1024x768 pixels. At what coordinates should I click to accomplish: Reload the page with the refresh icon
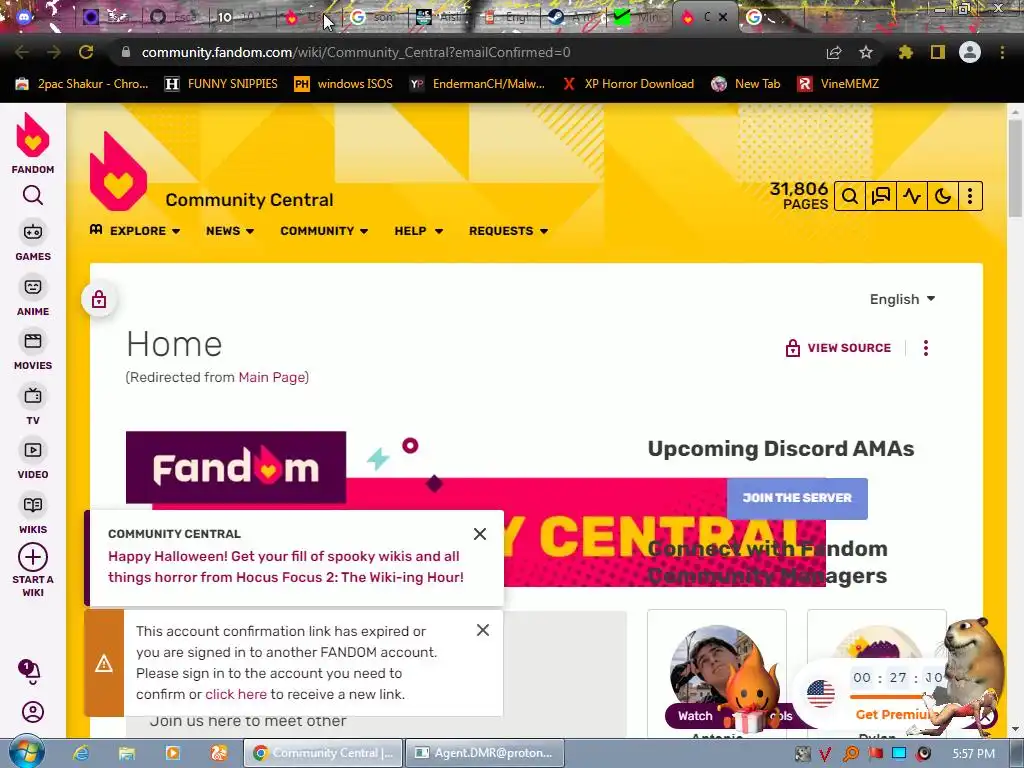coord(86,52)
